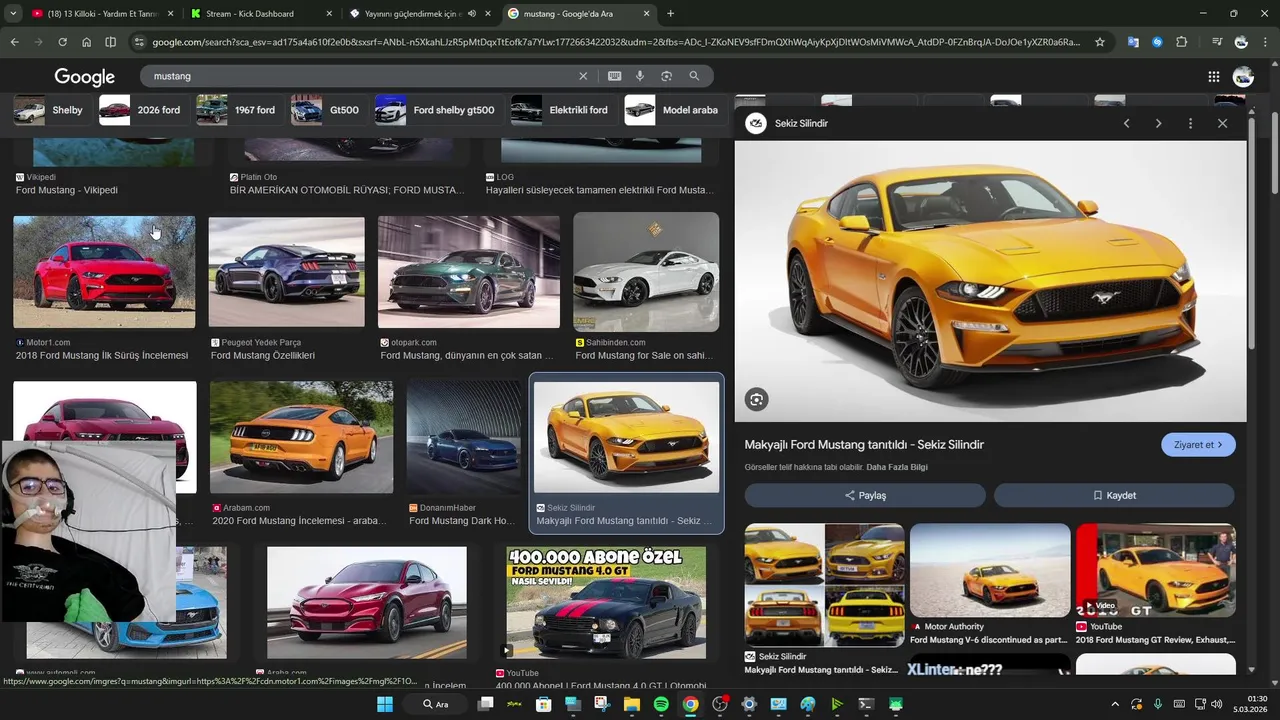Viewport: 1280px width, 720px height.
Task: Go back to the previous page
Action: coord(14,42)
